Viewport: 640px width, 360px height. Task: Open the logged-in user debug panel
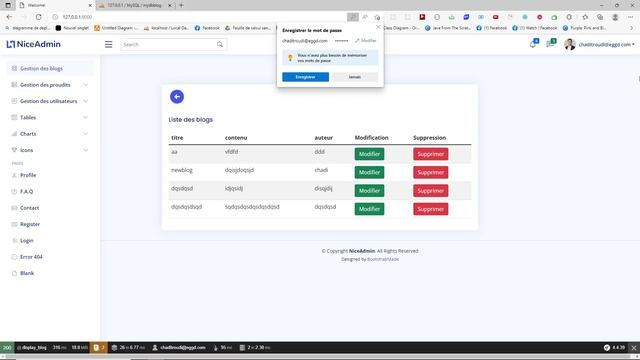pos(179,348)
